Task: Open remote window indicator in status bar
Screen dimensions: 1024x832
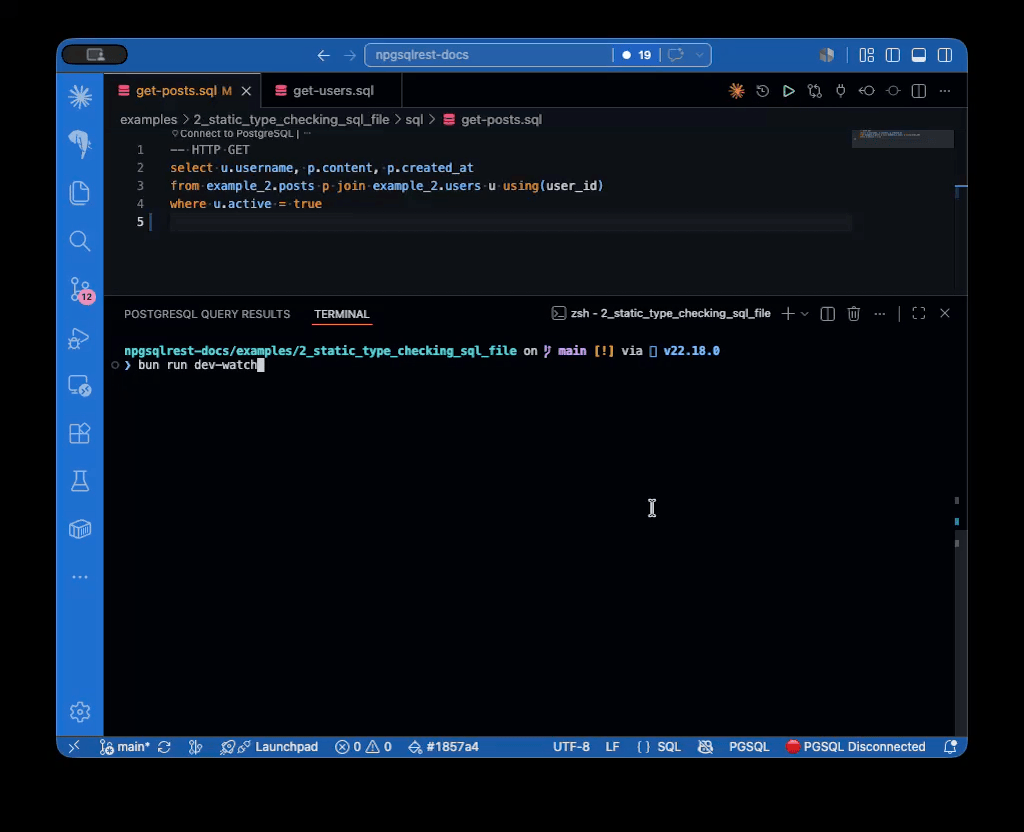Action: (x=74, y=746)
